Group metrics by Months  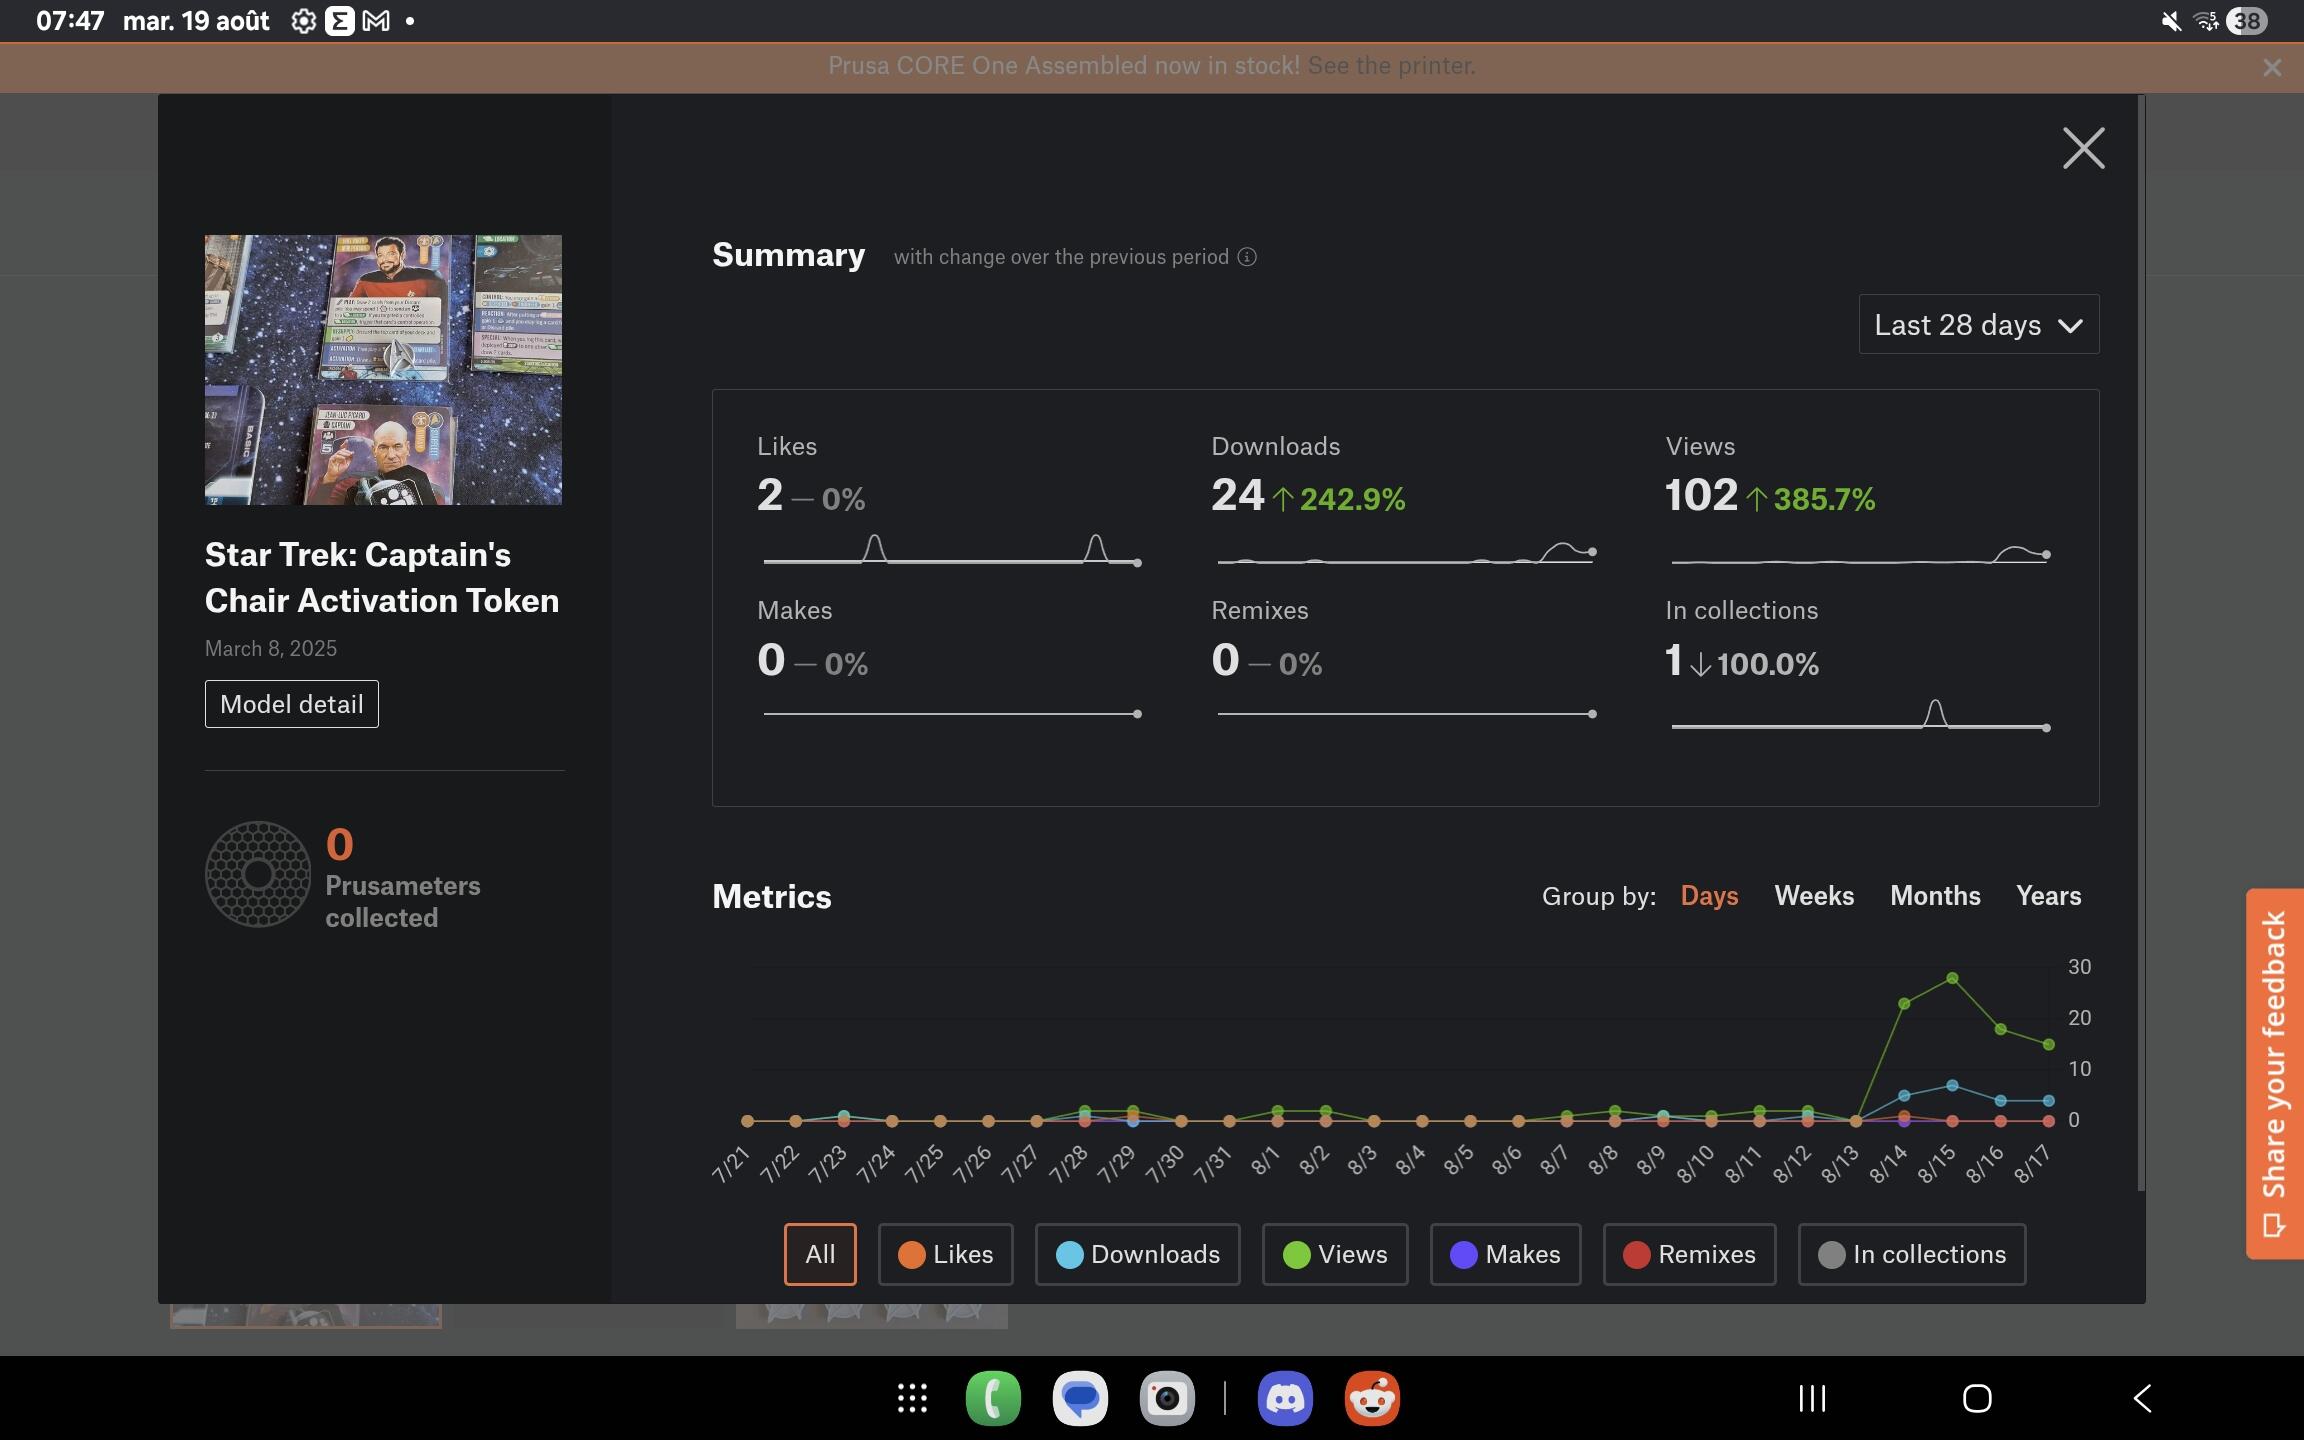(1935, 896)
